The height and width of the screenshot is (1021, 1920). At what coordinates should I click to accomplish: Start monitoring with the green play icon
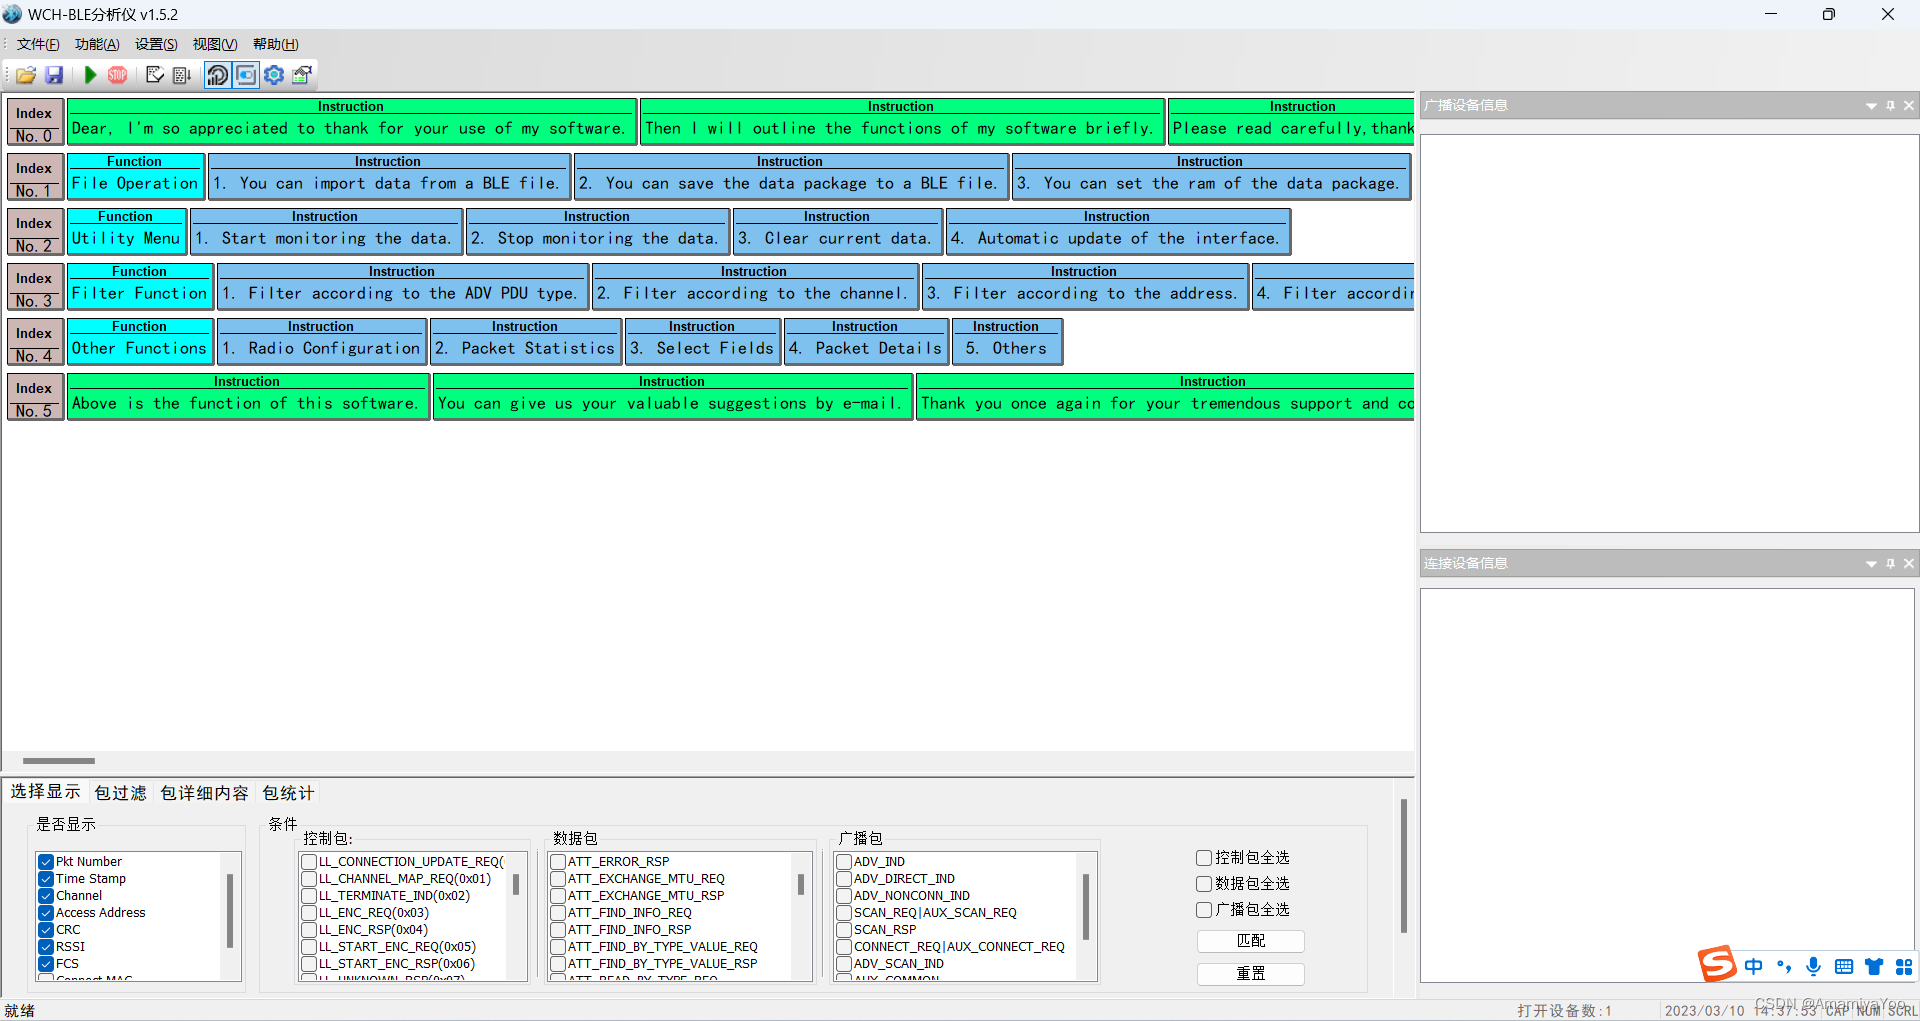point(89,75)
